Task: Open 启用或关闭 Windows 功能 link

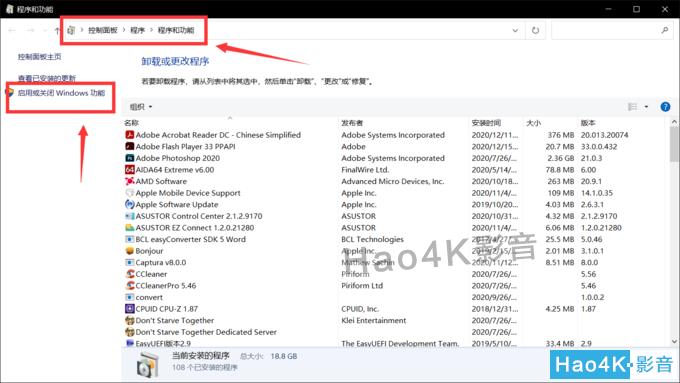Action: pyautogui.click(x=61, y=93)
